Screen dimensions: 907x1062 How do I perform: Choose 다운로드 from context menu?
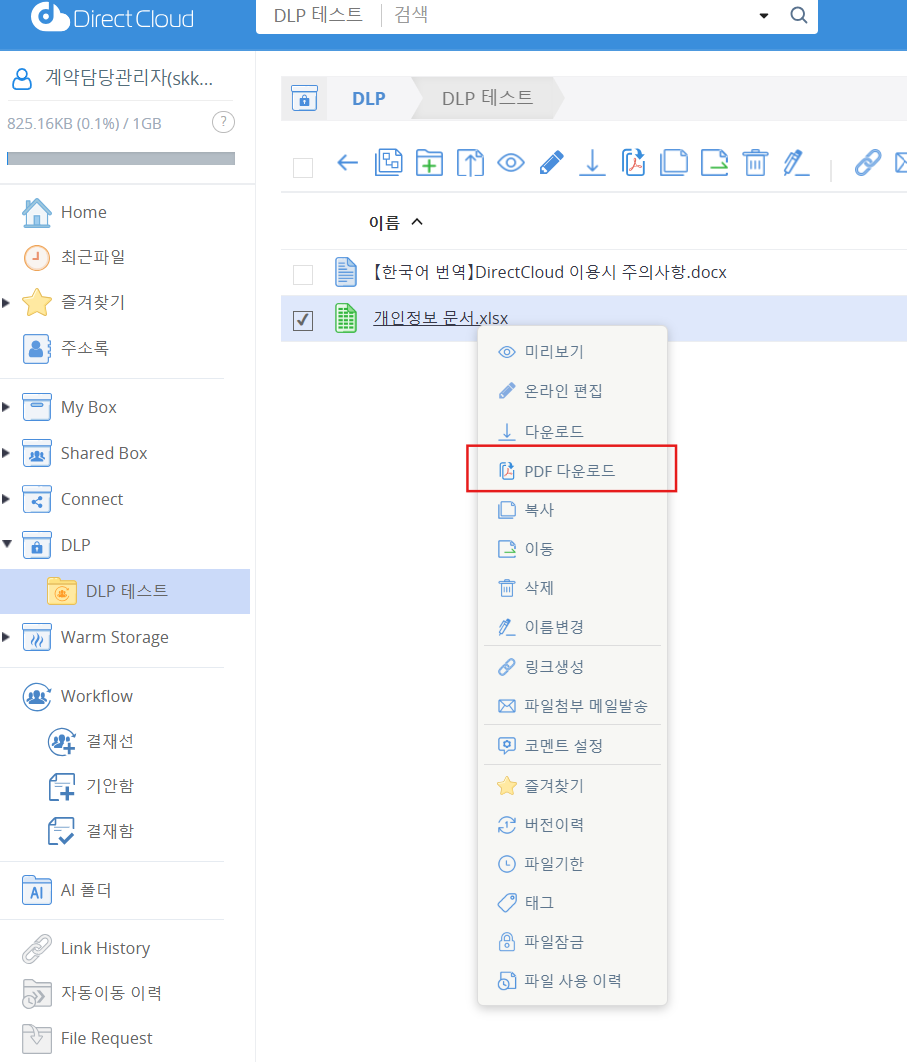click(x=572, y=431)
